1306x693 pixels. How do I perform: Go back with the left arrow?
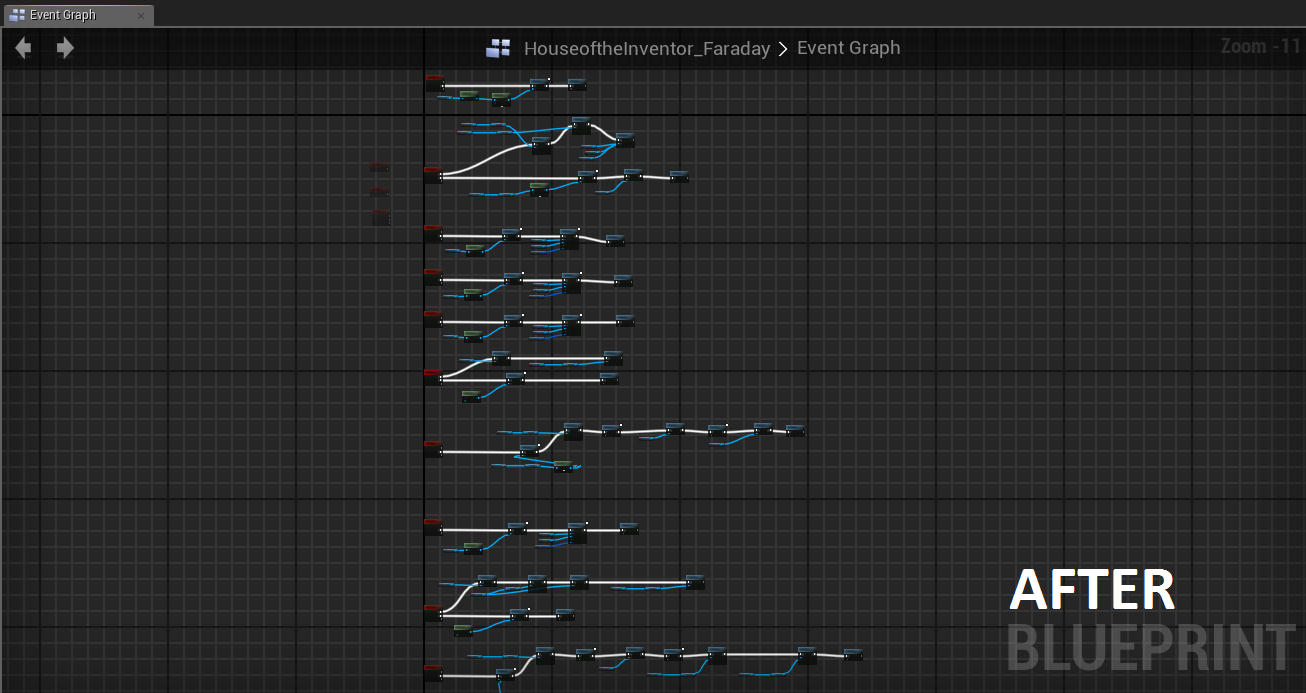pos(23,48)
